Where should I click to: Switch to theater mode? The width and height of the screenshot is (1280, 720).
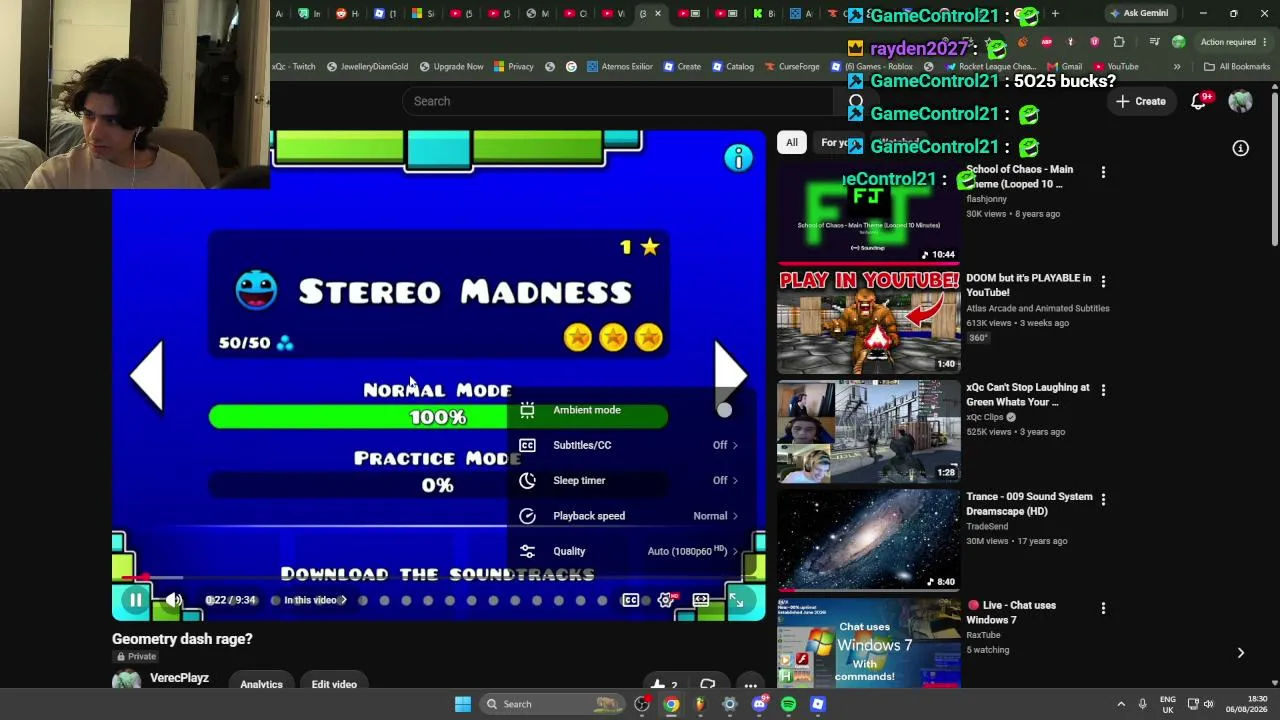pyautogui.click(x=701, y=600)
